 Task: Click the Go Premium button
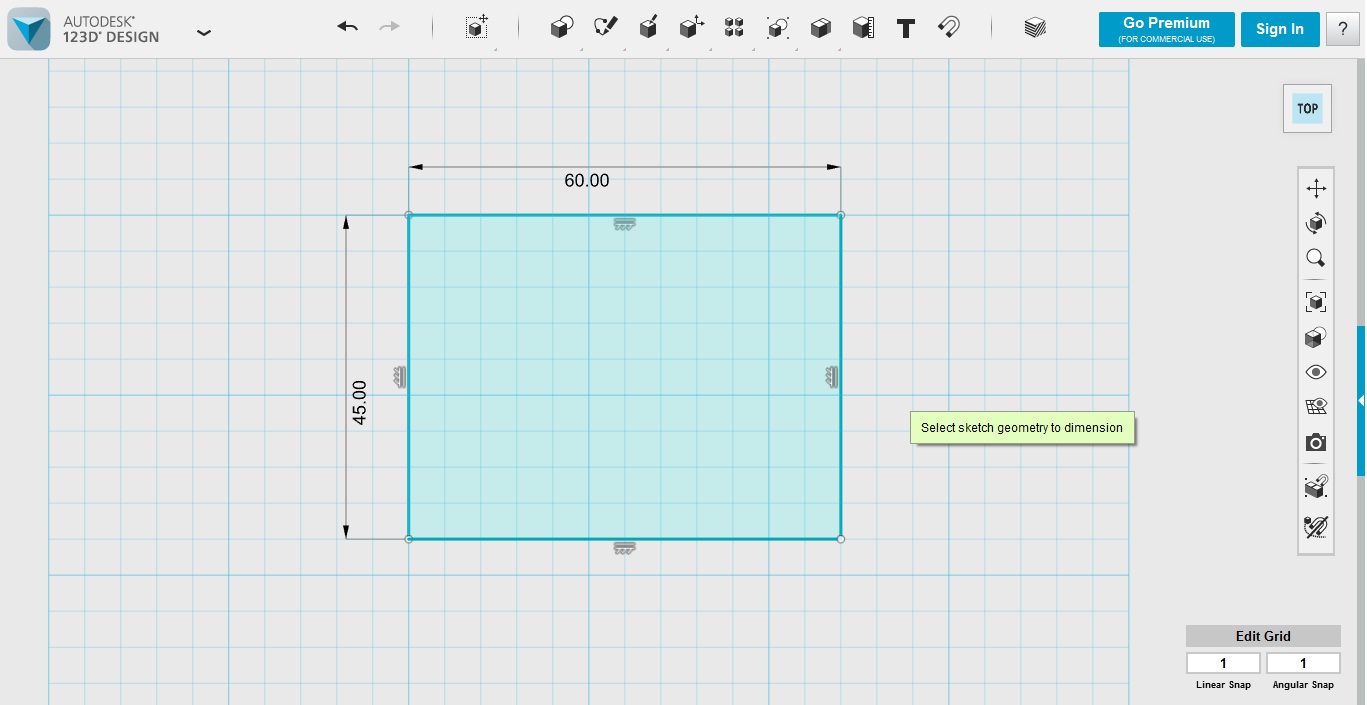tap(1166, 29)
